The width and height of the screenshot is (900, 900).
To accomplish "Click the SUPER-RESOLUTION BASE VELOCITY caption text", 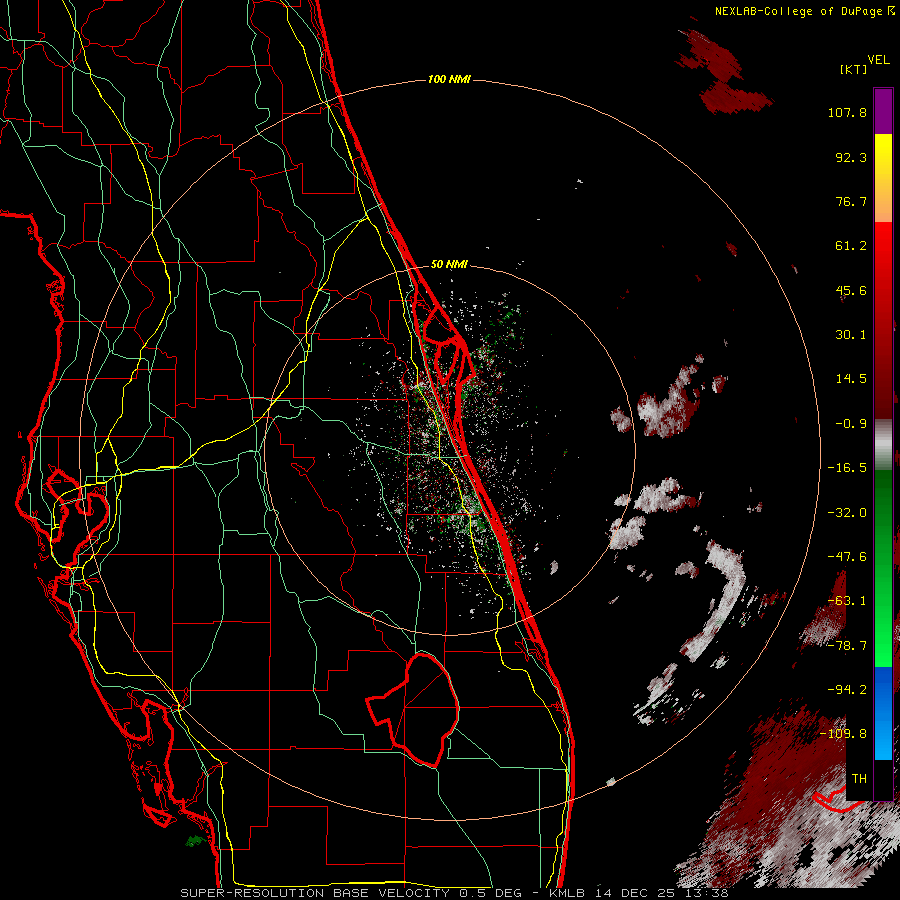I will 315,893.
